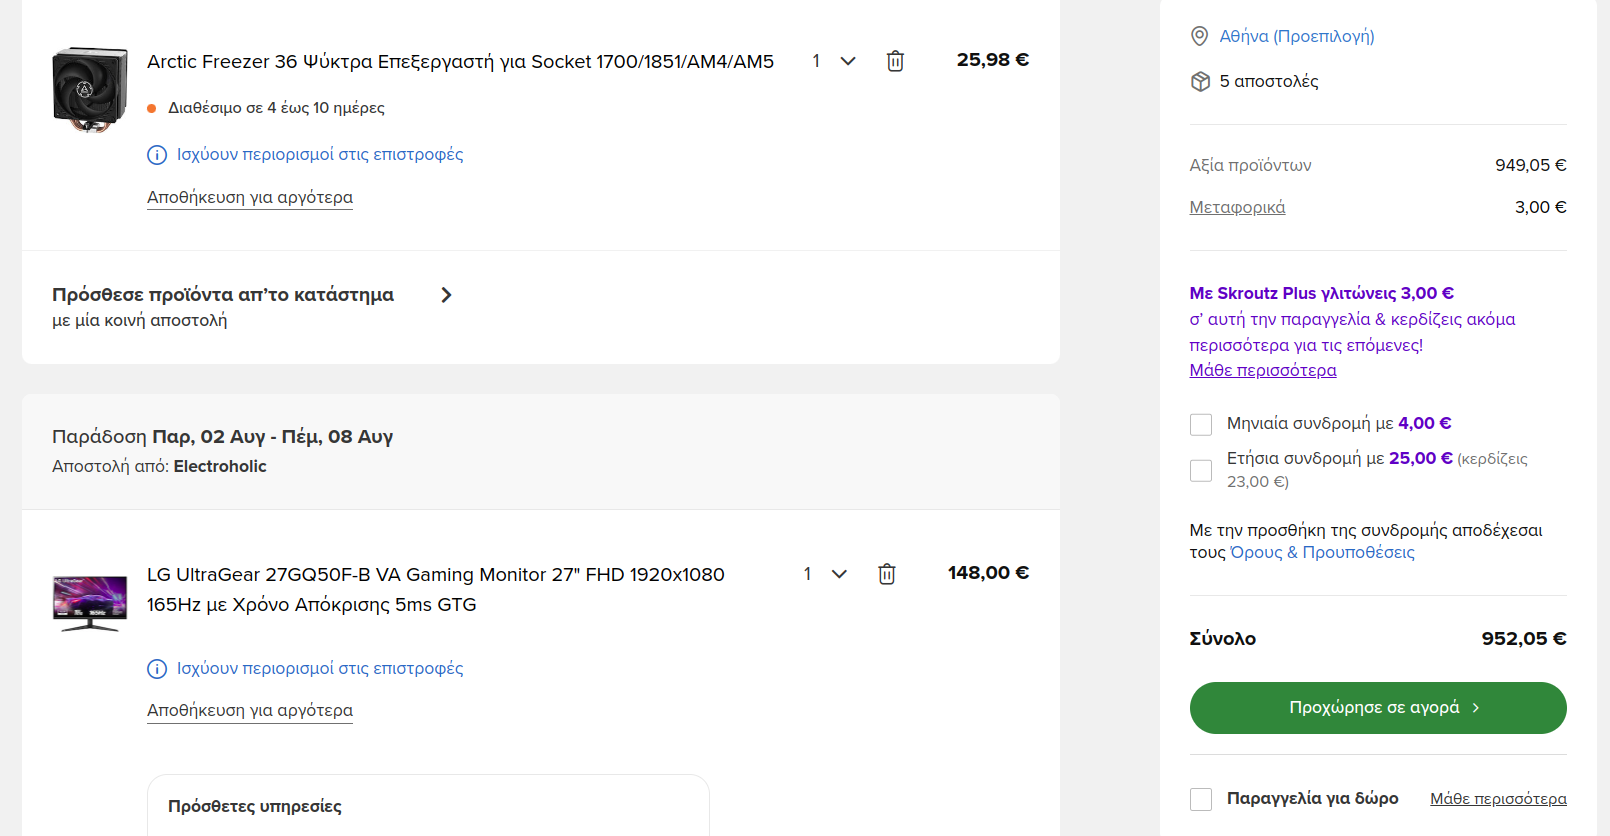Click the 3,00 € shipping cost
This screenshot has width=1610, height=836.
pyautogui.click(x=1540, y=207)
